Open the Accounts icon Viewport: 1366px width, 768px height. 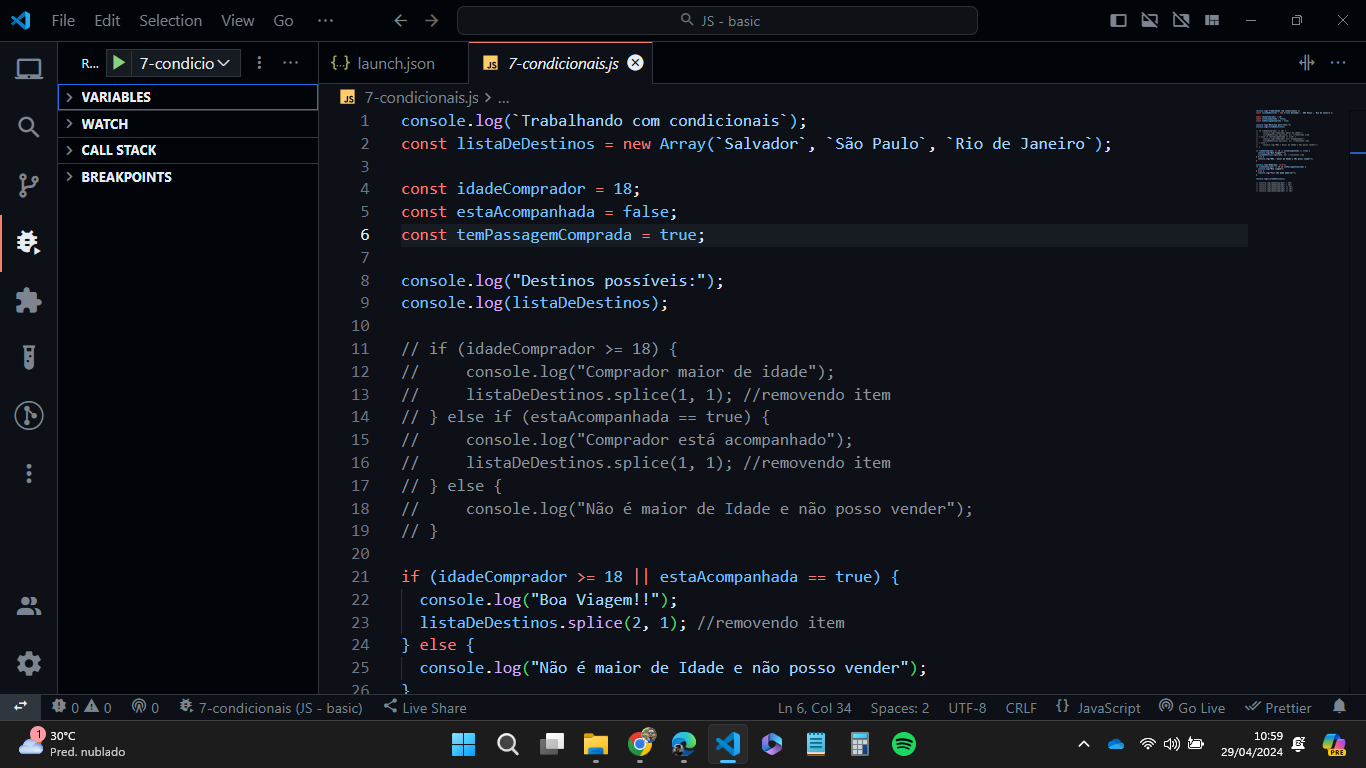click(x=29, y=606)
